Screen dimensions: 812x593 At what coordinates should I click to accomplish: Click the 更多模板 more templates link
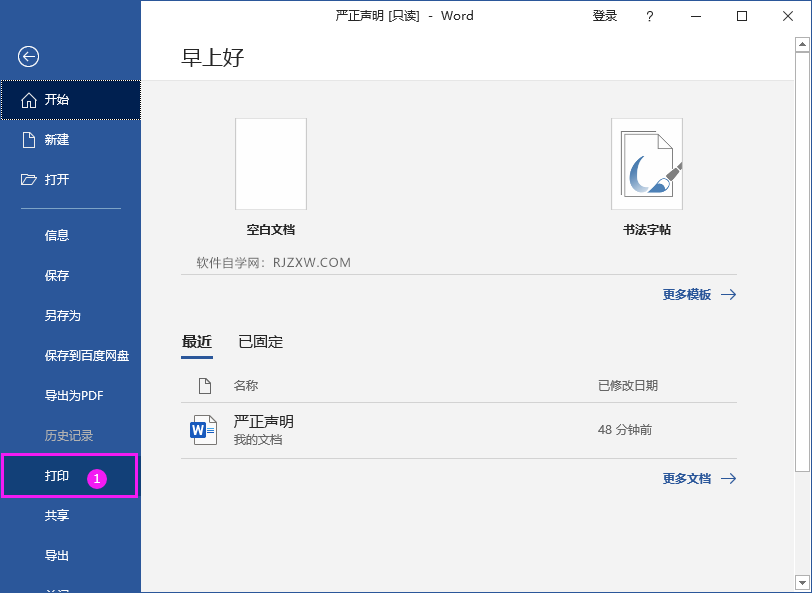click(688, 294)
